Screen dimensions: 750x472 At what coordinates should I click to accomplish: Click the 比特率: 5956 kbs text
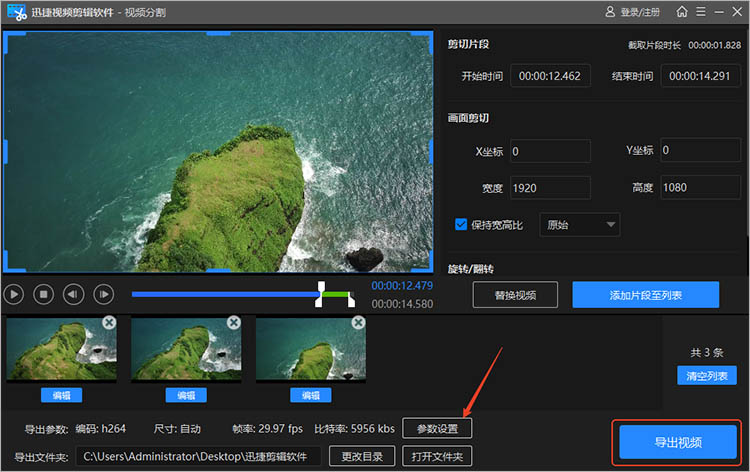tap(354, 428)
